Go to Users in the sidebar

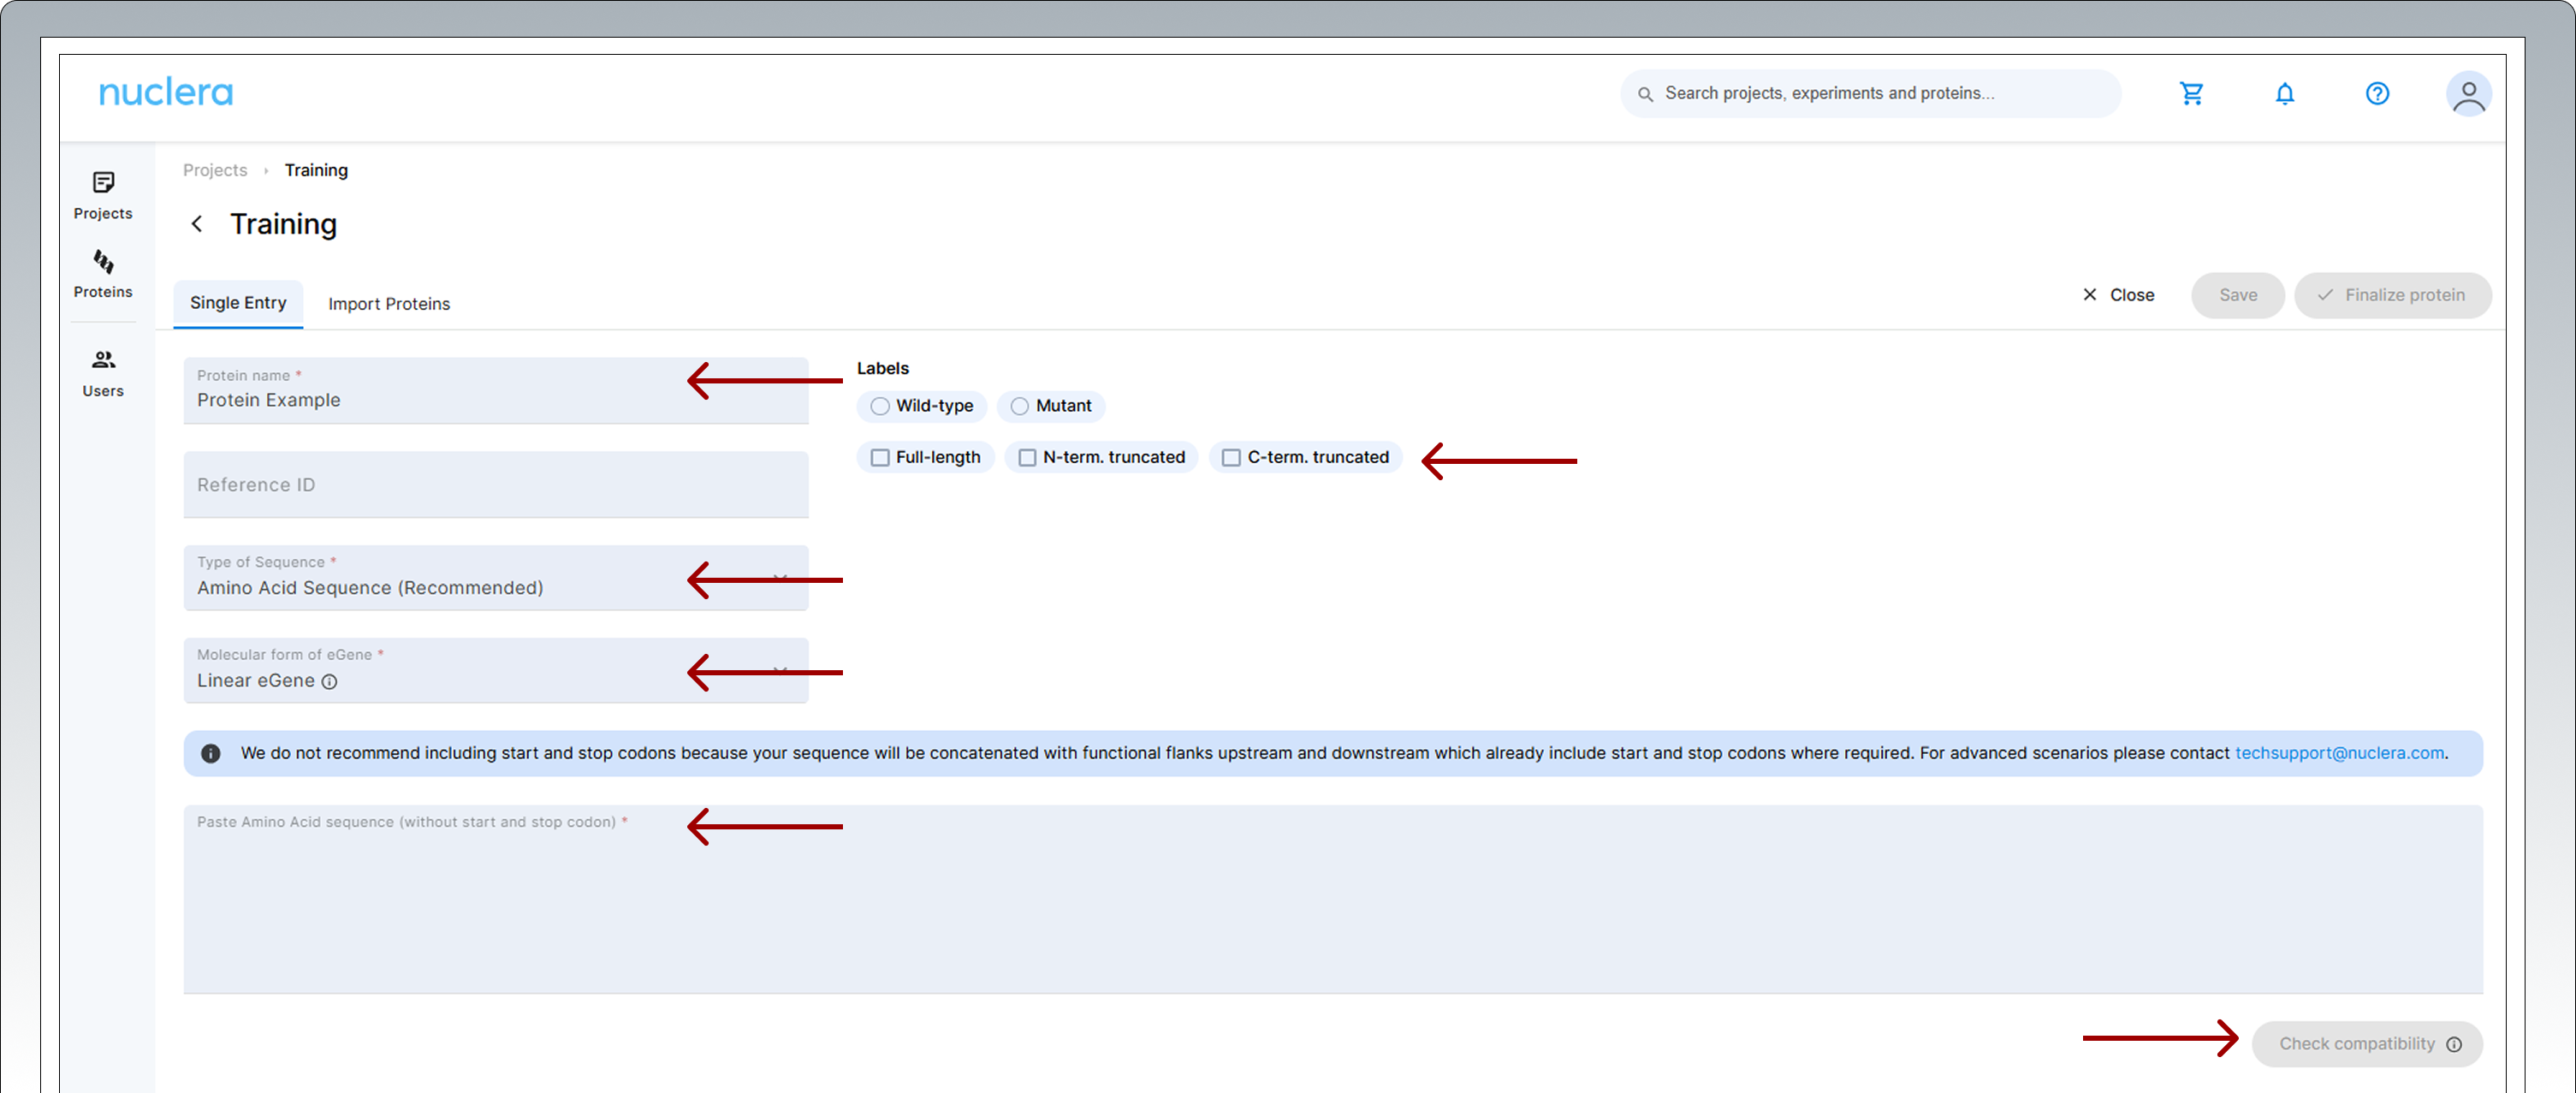click(x=103, y=373)
